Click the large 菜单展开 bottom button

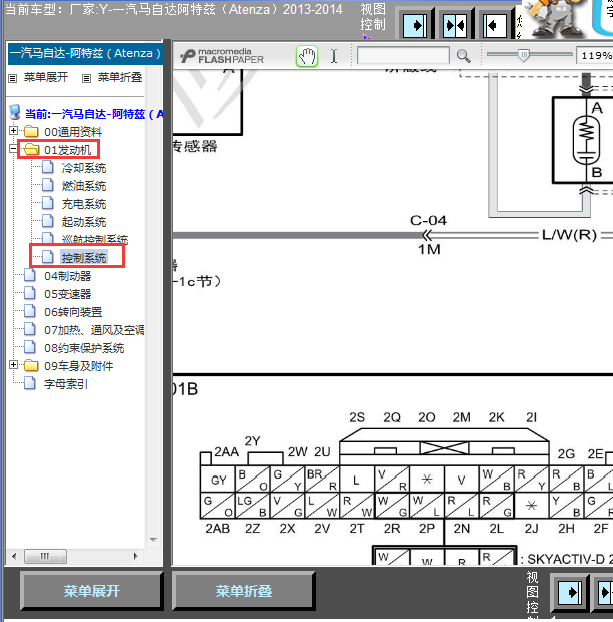(x=92, y=591)
